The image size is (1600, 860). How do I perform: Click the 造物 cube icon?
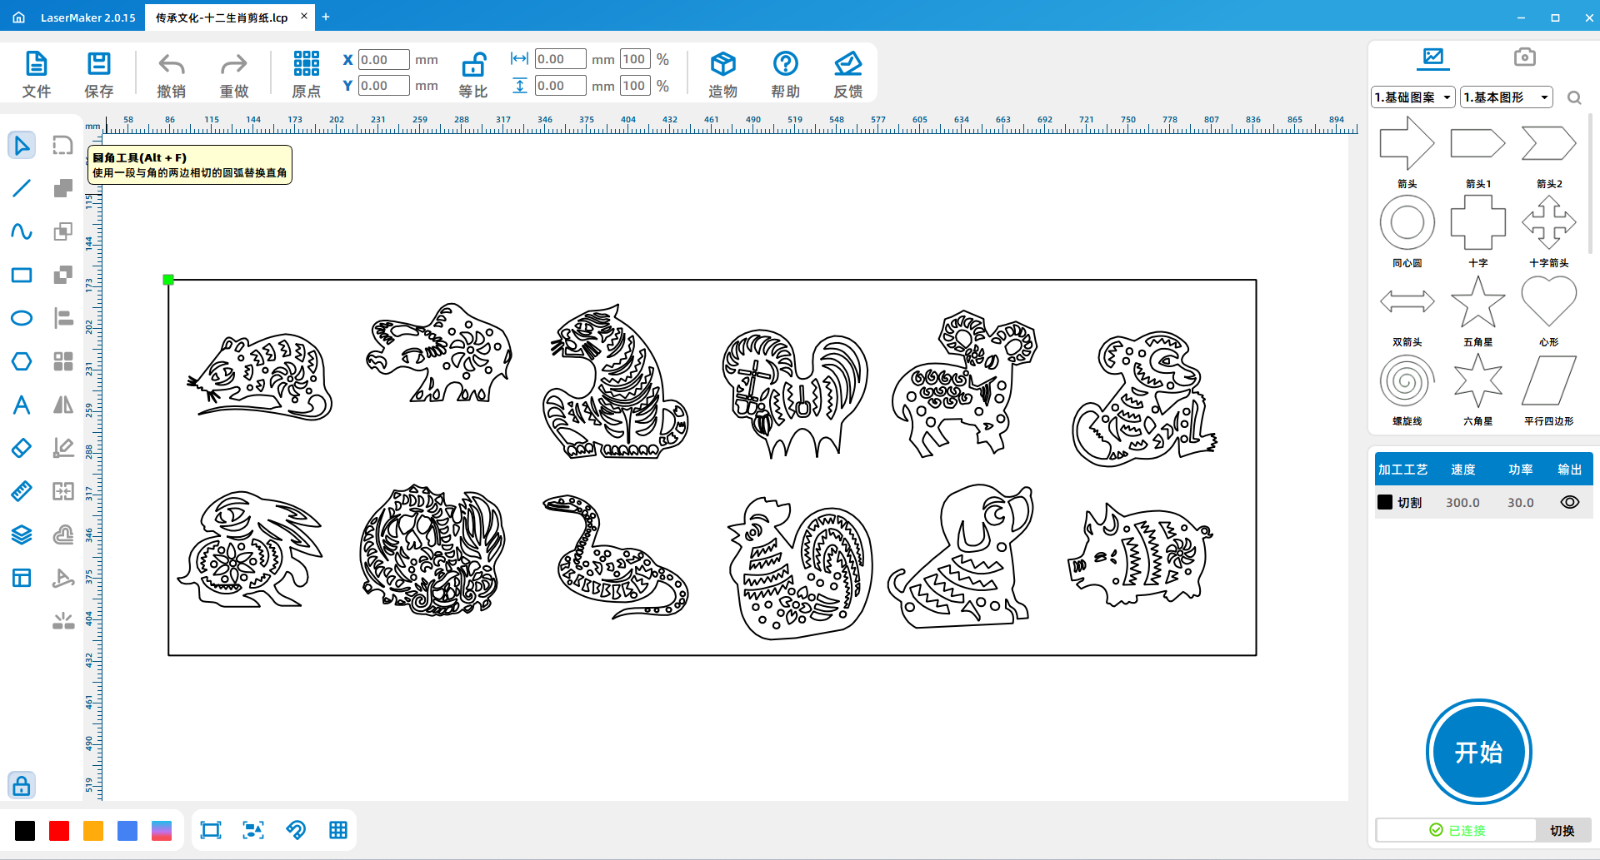(x=722, y=65)
